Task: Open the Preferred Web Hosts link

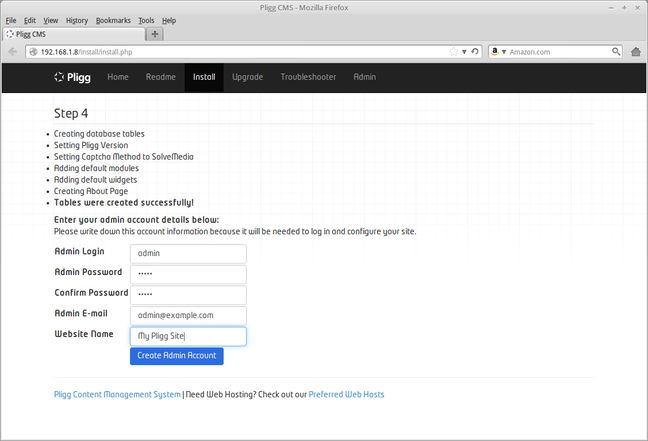Action: (x=346, y=394)
